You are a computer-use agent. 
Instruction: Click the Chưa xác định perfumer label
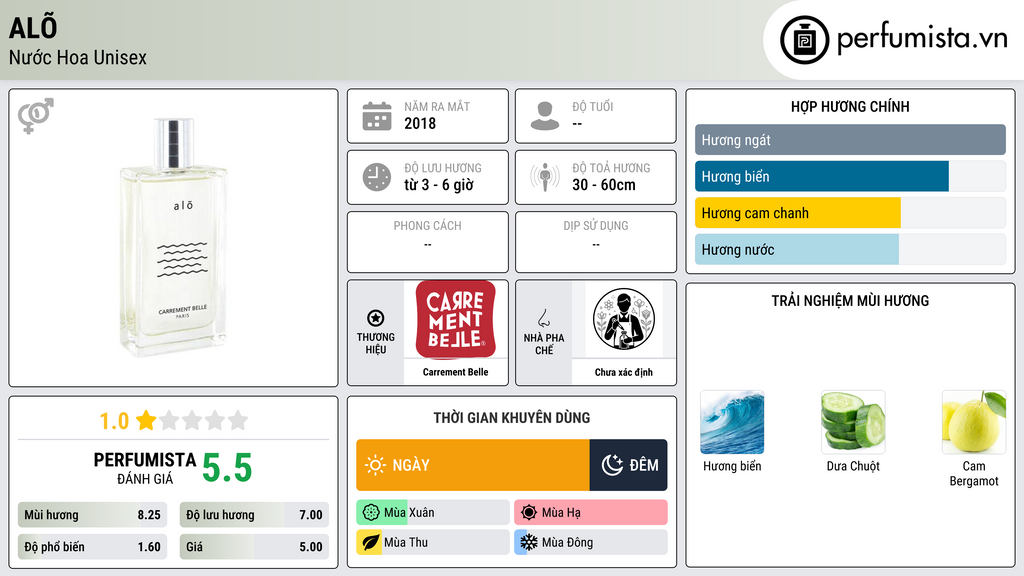coord(624,372)
